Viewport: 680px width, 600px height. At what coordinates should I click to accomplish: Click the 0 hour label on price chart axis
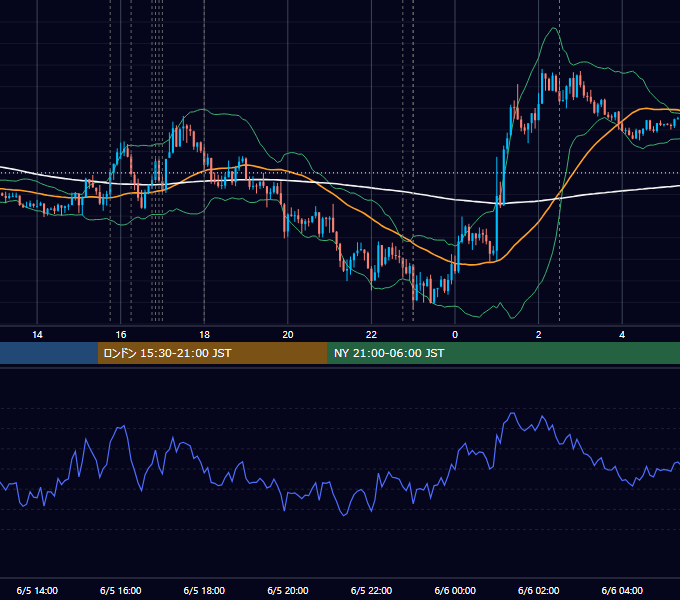(x=455, y=335)
